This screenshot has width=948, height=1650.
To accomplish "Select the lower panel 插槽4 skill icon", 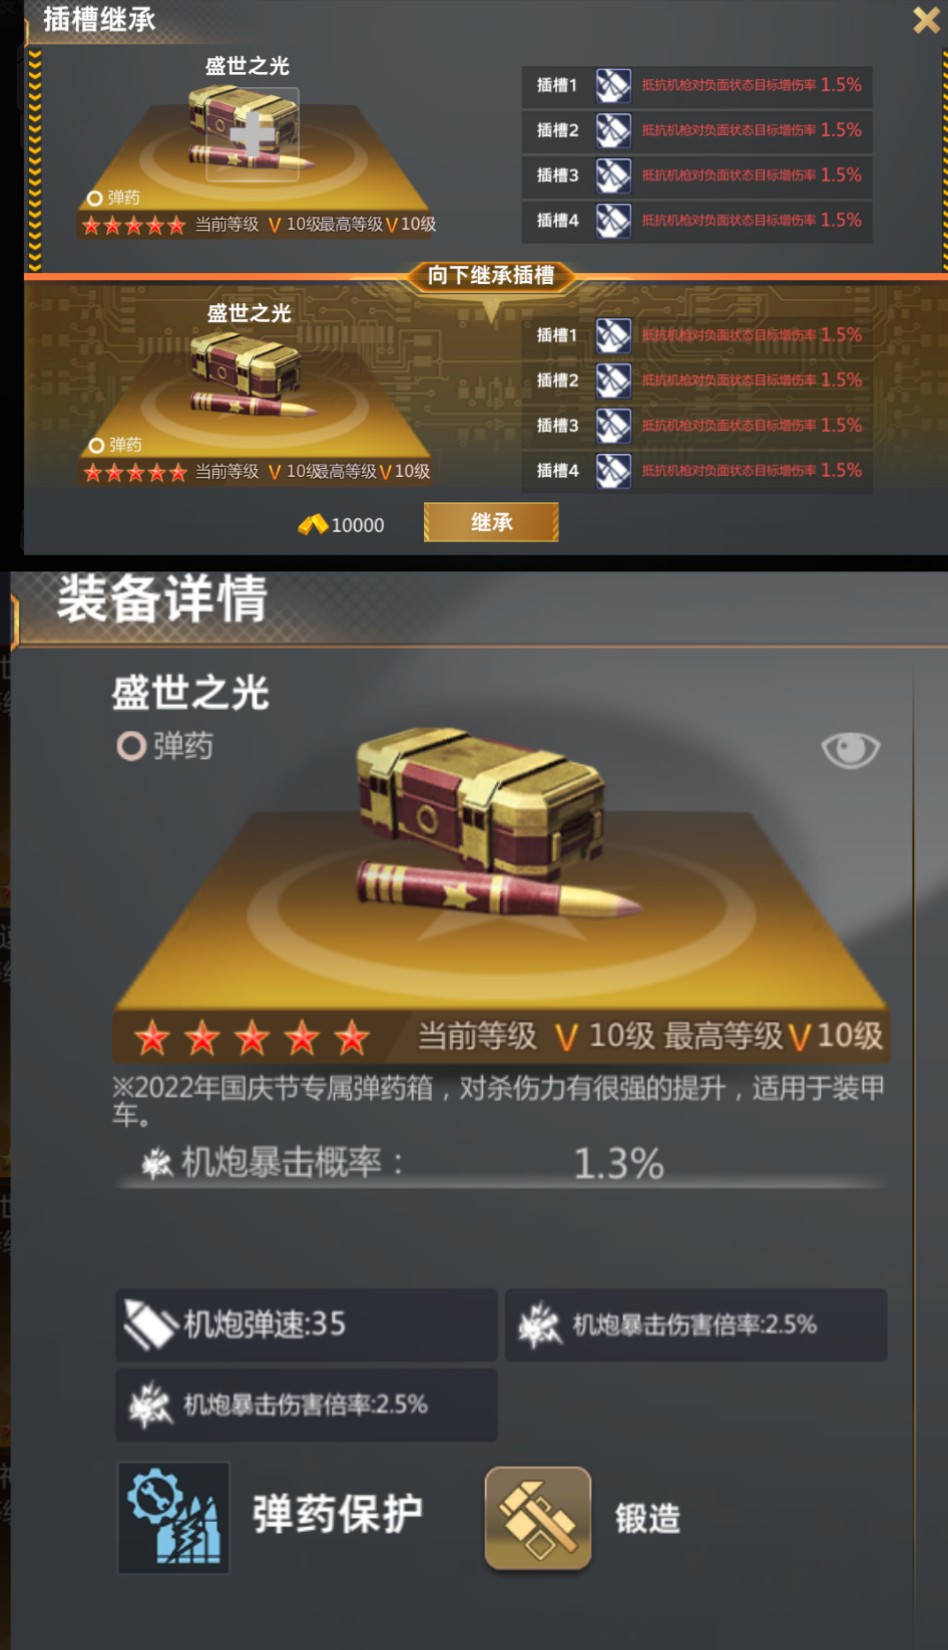I will [x=613, y=470].
